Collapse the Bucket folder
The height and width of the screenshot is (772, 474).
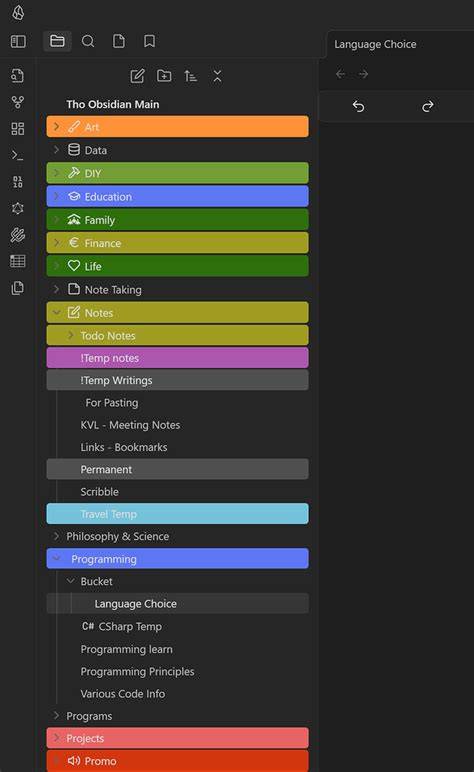pyautogui.click(x=70, y=581)
